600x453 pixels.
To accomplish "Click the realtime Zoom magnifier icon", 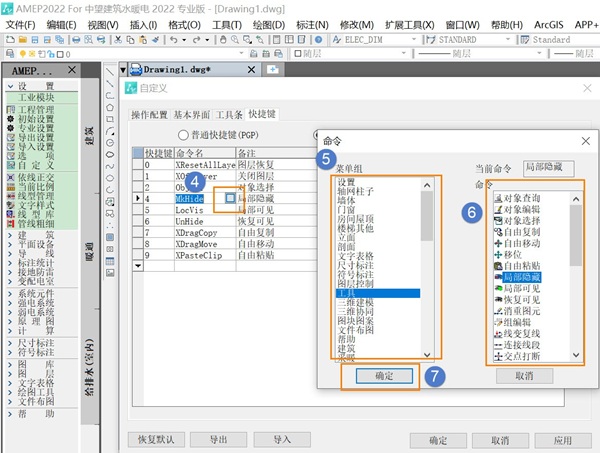I will point(235,39).
